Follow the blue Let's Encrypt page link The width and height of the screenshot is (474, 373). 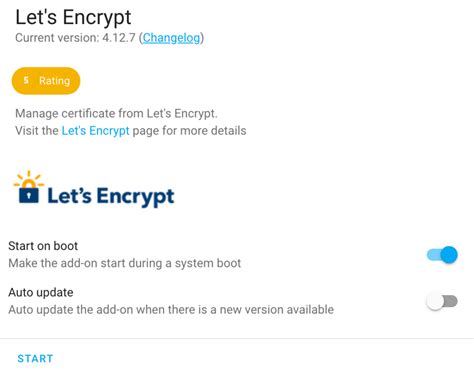click(x=95, y=130)
